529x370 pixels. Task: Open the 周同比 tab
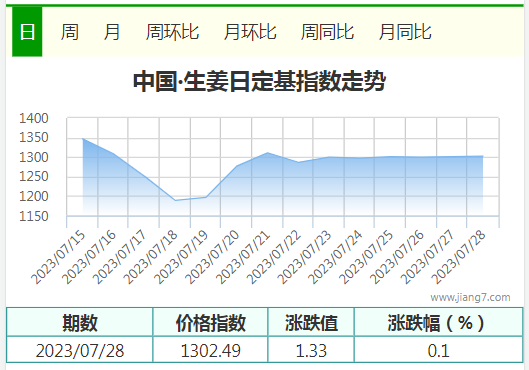(x=327, y=32)
